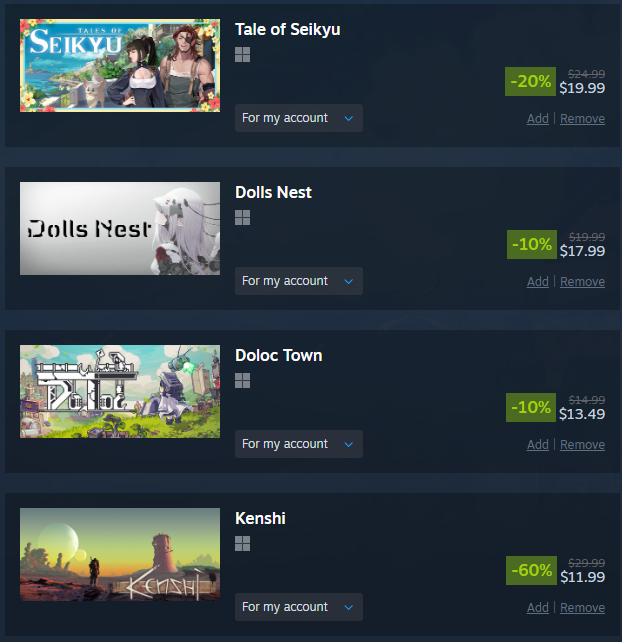
Task: Click Windows platform icon under Doloc Town
Action: pyautogui.click(x=242, y=380)
